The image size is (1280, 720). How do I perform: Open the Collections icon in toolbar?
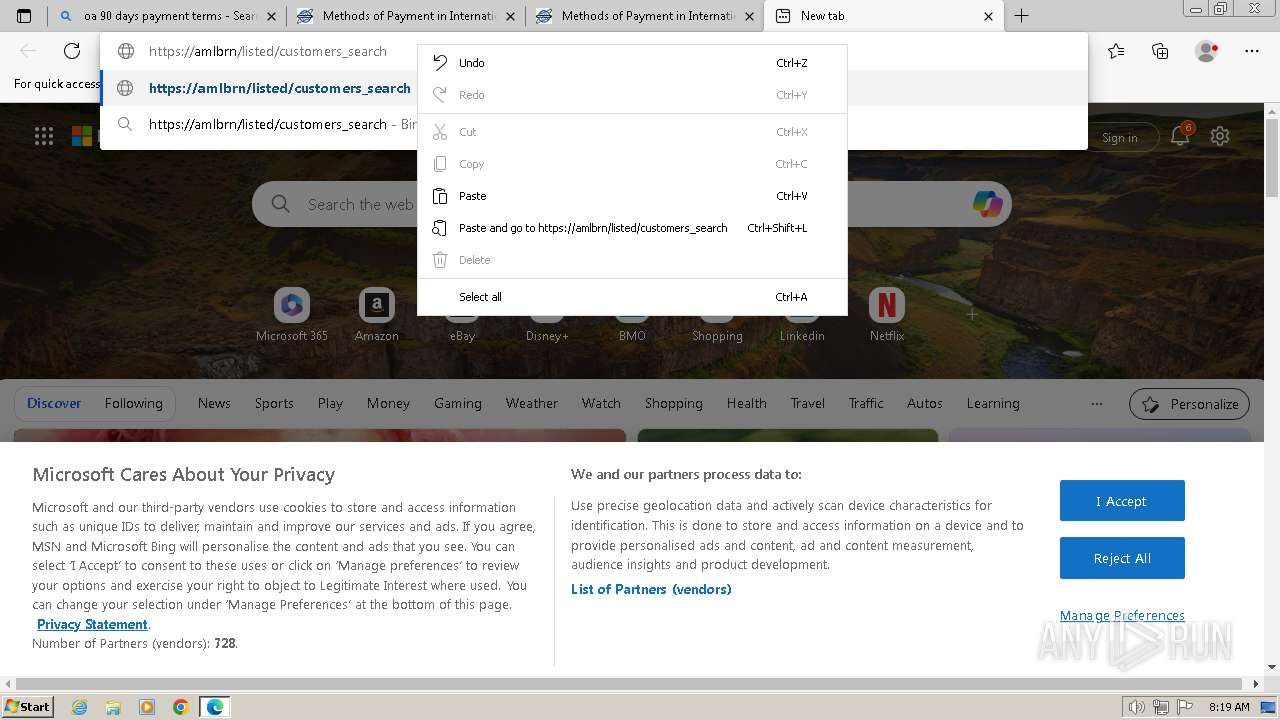point(1160,51)
